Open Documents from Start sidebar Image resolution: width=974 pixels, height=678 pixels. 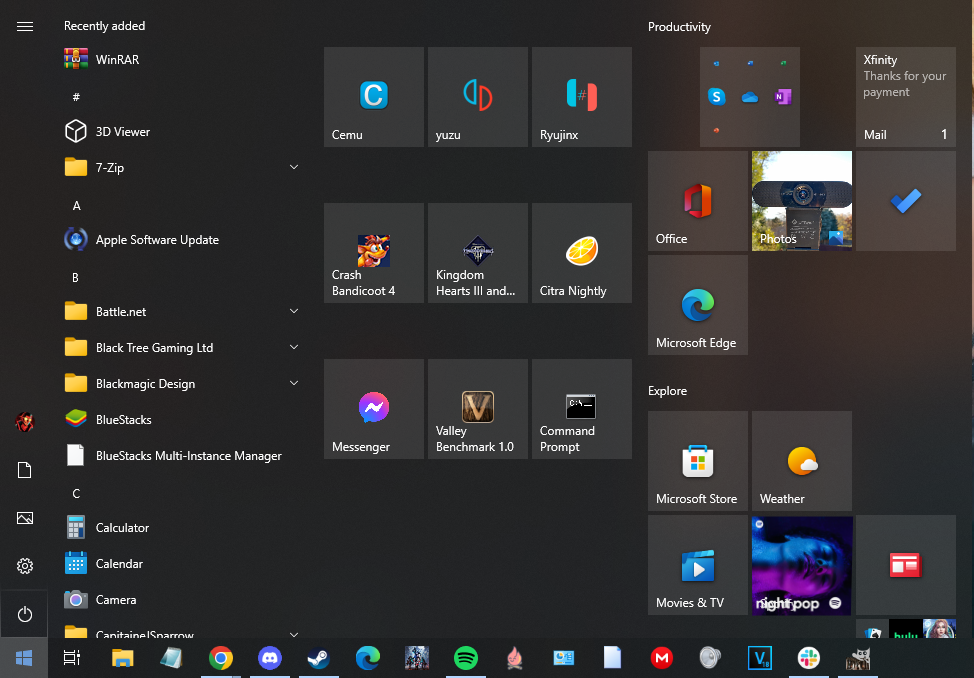24,470
